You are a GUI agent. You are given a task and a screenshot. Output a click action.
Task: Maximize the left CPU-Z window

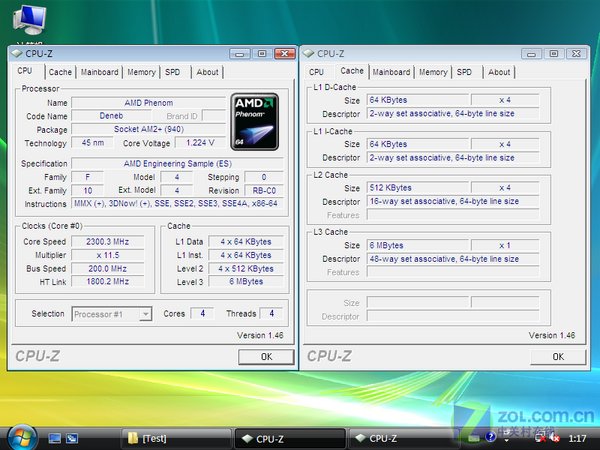(262, 54)
